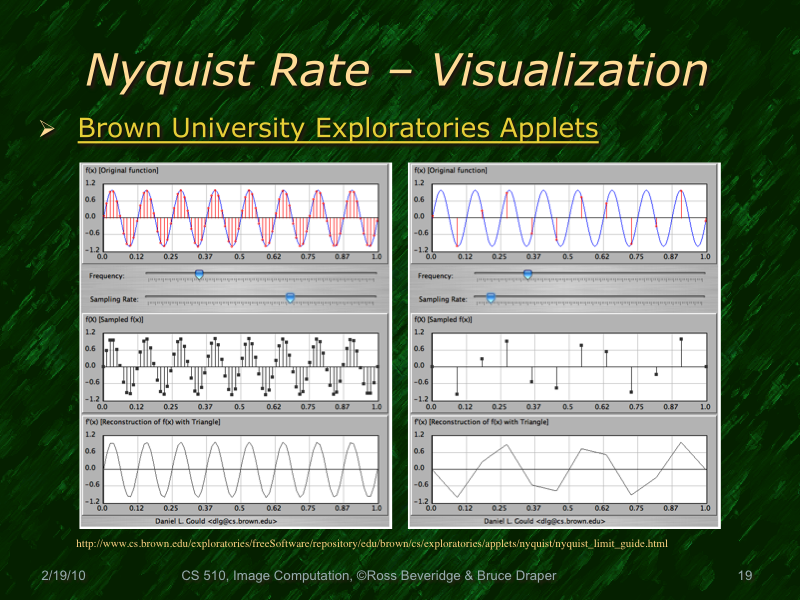800x600 pixels.
Task: Click the Frequency label in the left applet
Action: click(110, 277)
